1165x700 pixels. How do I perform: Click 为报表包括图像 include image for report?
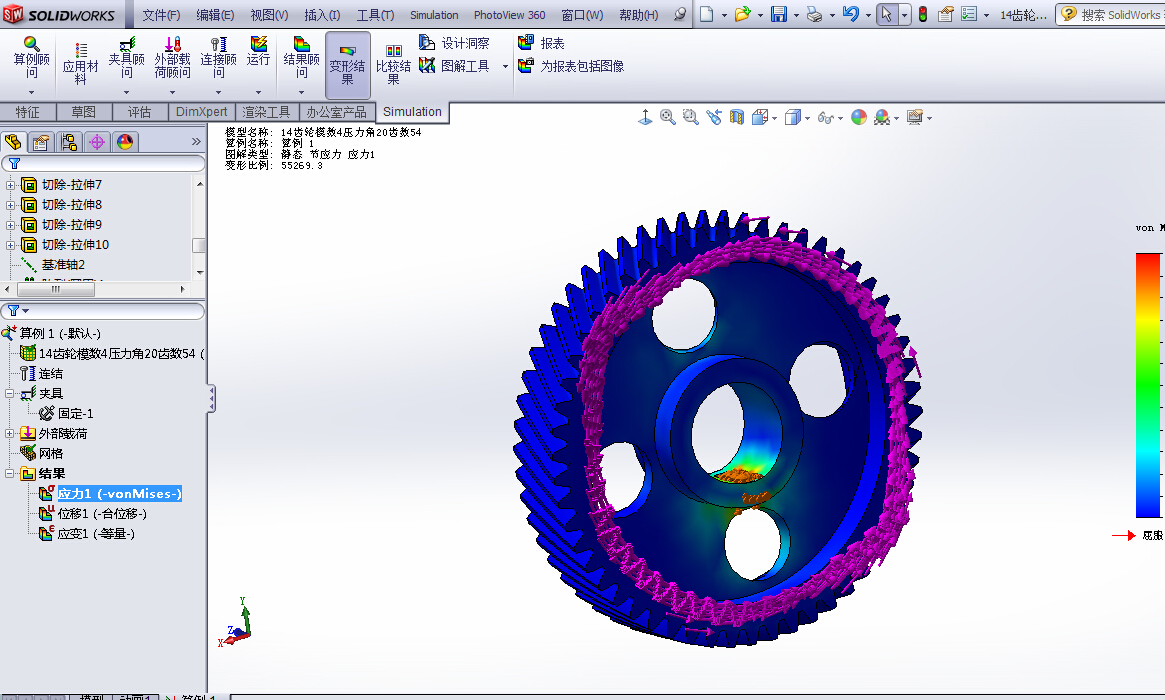571,66
